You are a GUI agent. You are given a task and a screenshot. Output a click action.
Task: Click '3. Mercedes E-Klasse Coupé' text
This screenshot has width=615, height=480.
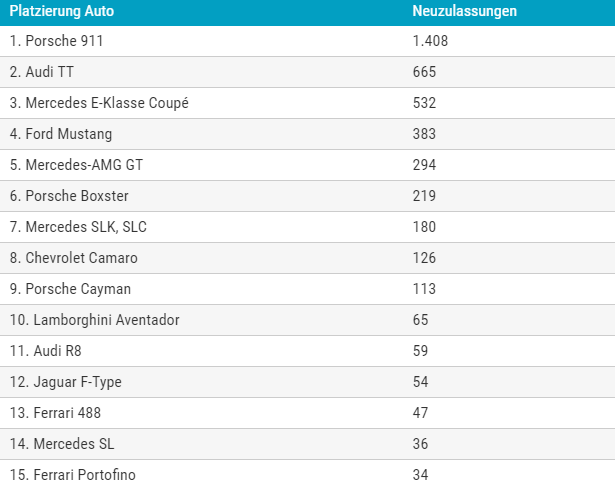tap(99, 103)
